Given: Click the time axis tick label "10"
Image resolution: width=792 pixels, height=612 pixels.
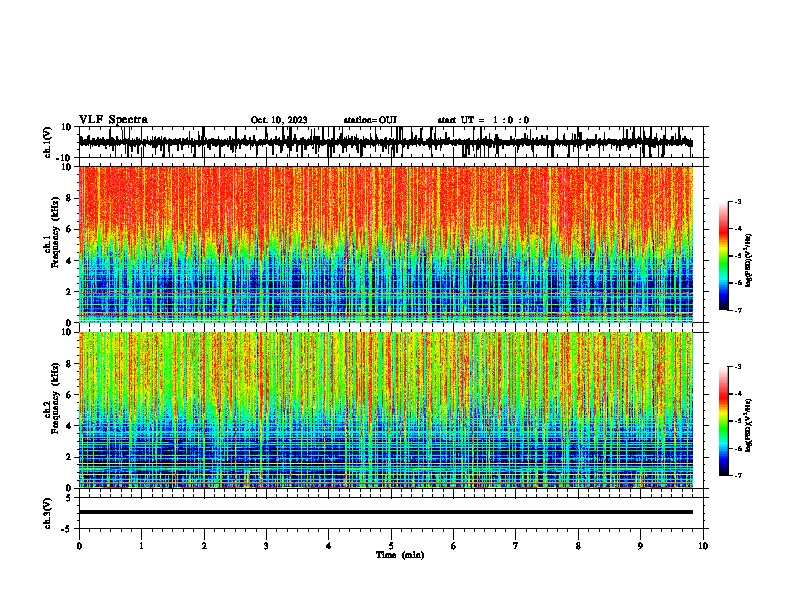Looking at the screenshot, I should click(x=703, y=546).
